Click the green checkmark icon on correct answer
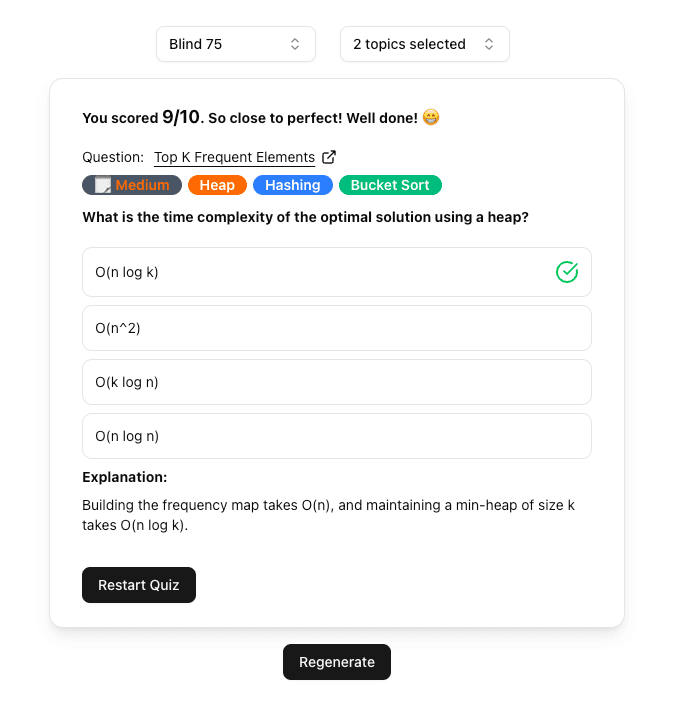The width and height of the screenshot is (673, 705). click(567, 272)
